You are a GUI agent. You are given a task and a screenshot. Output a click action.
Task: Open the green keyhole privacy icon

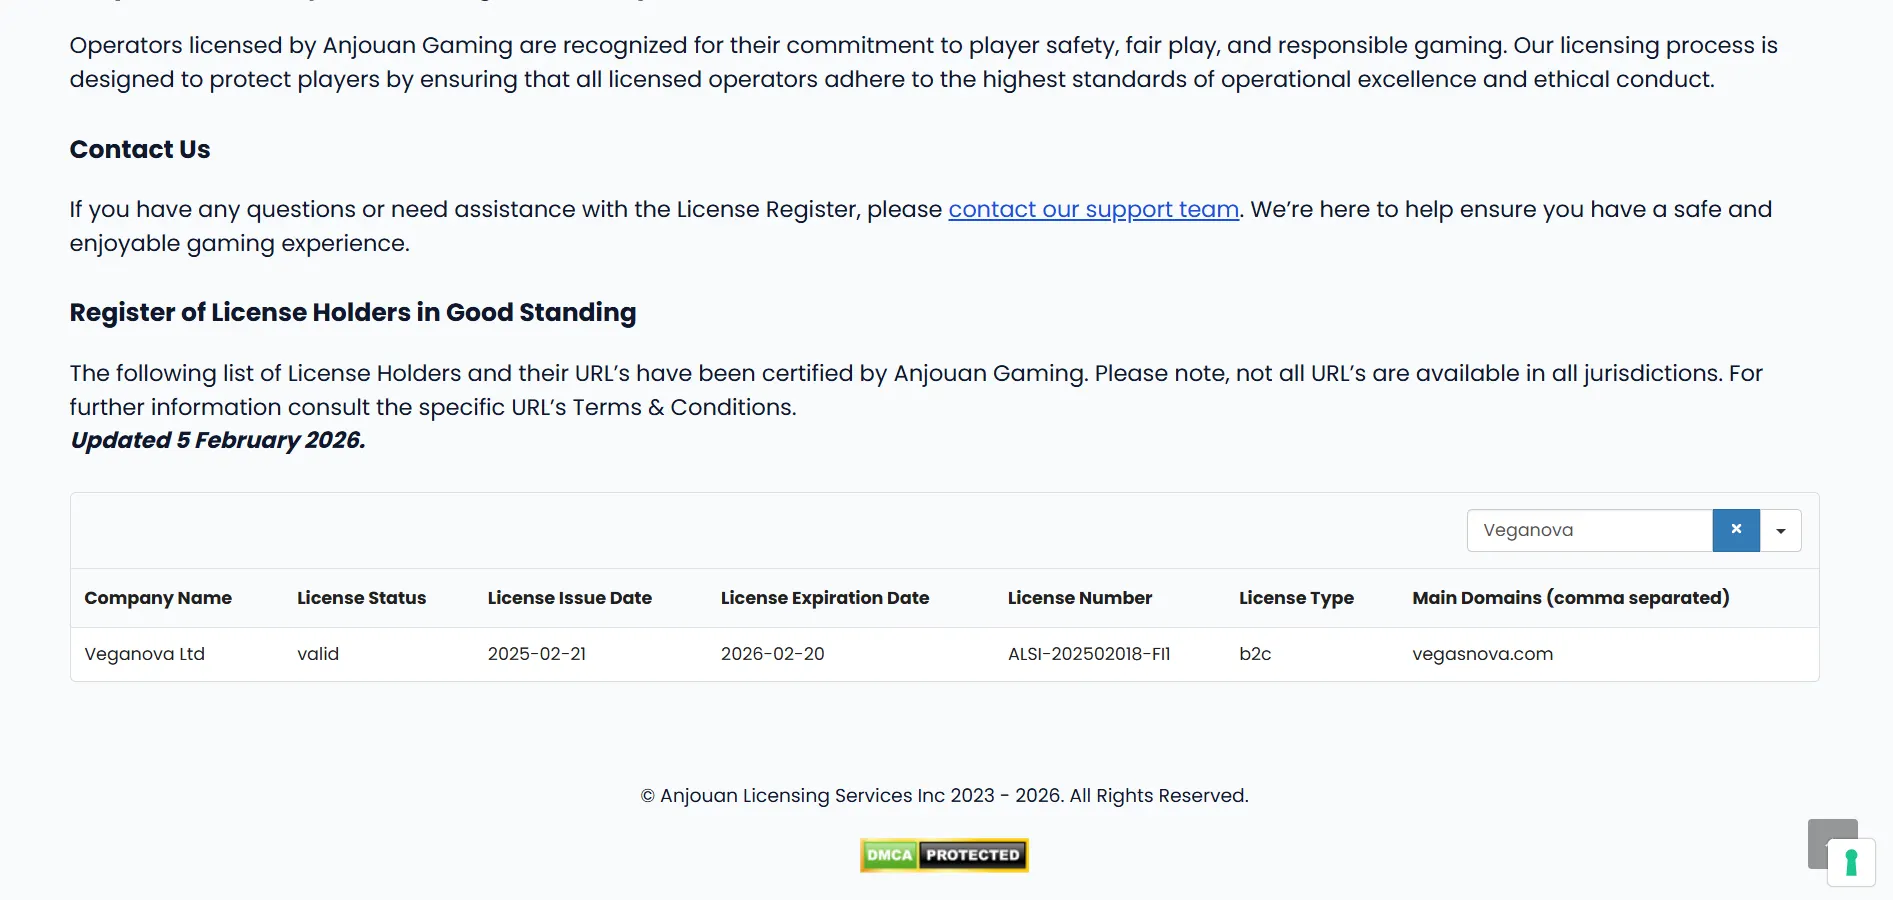pyautogui.click(x=1851, y=862)
